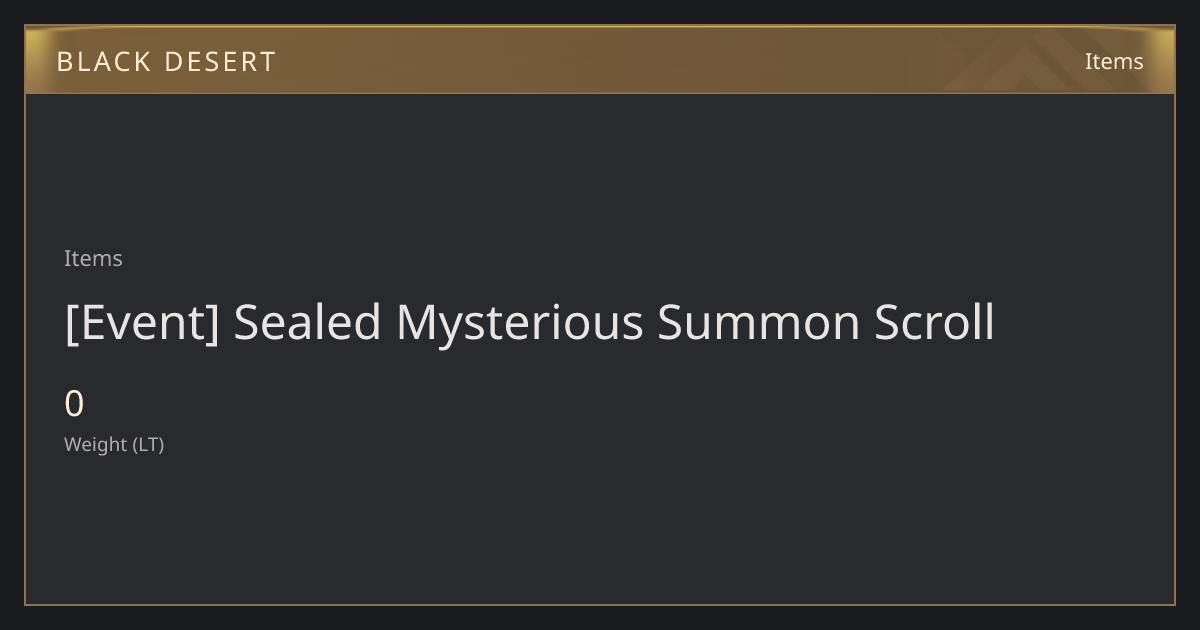Image resolution: width=1200 pixels, height=630 pixels.
Task: Click the empty dark card area below Weight
Action: tap(600, 530)
